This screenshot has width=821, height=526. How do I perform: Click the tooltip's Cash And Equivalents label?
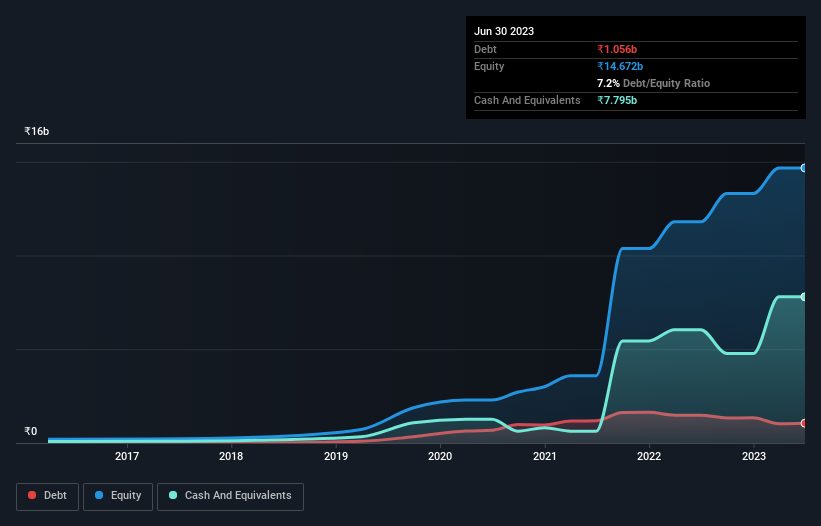point(527,100)
